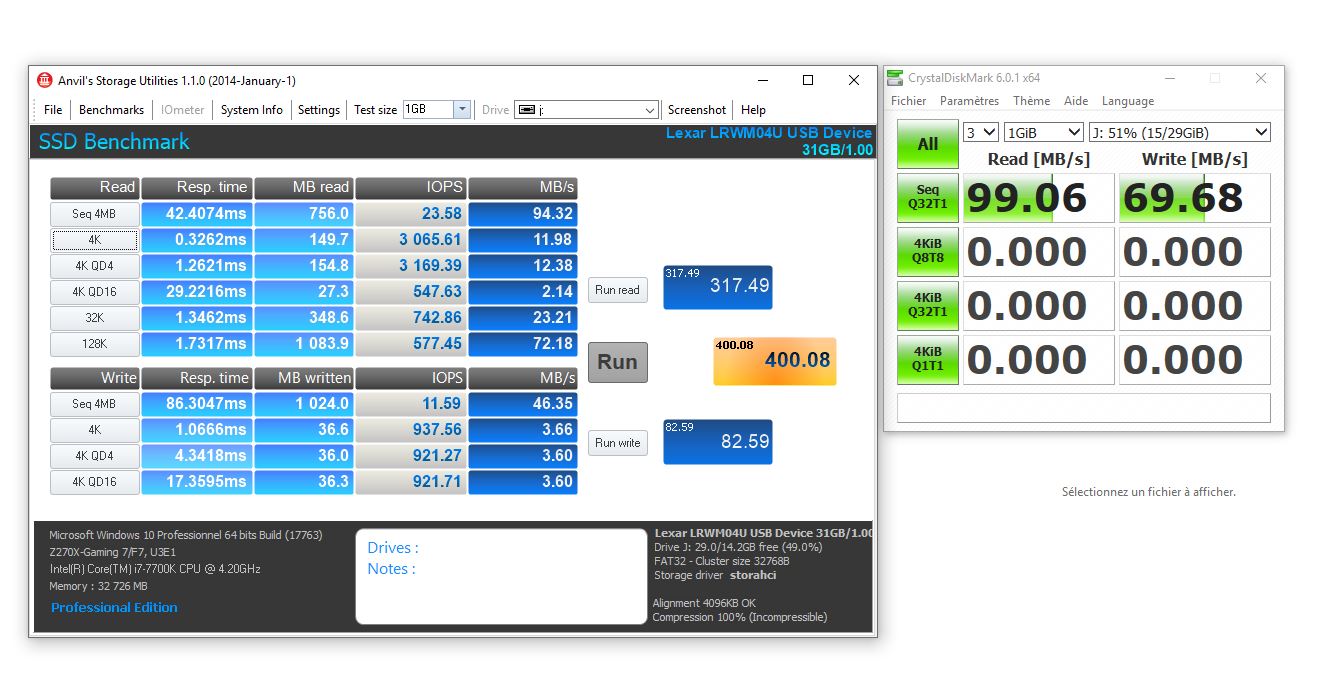The width and height of the screenshot is (1317, 698).
Task: Open the J: 51% drive dropdown
Action: (x=1179, y=132)
